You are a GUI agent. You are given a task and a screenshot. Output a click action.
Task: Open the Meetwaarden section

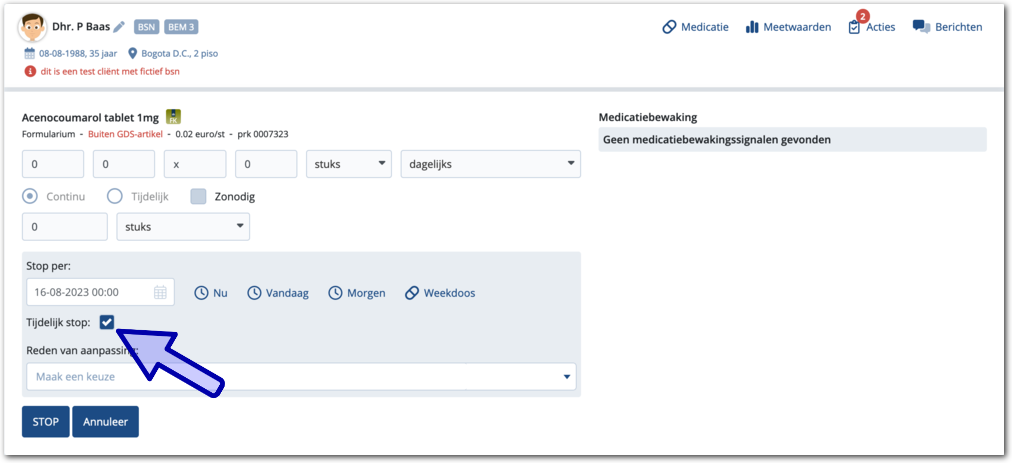click(788, 27)
